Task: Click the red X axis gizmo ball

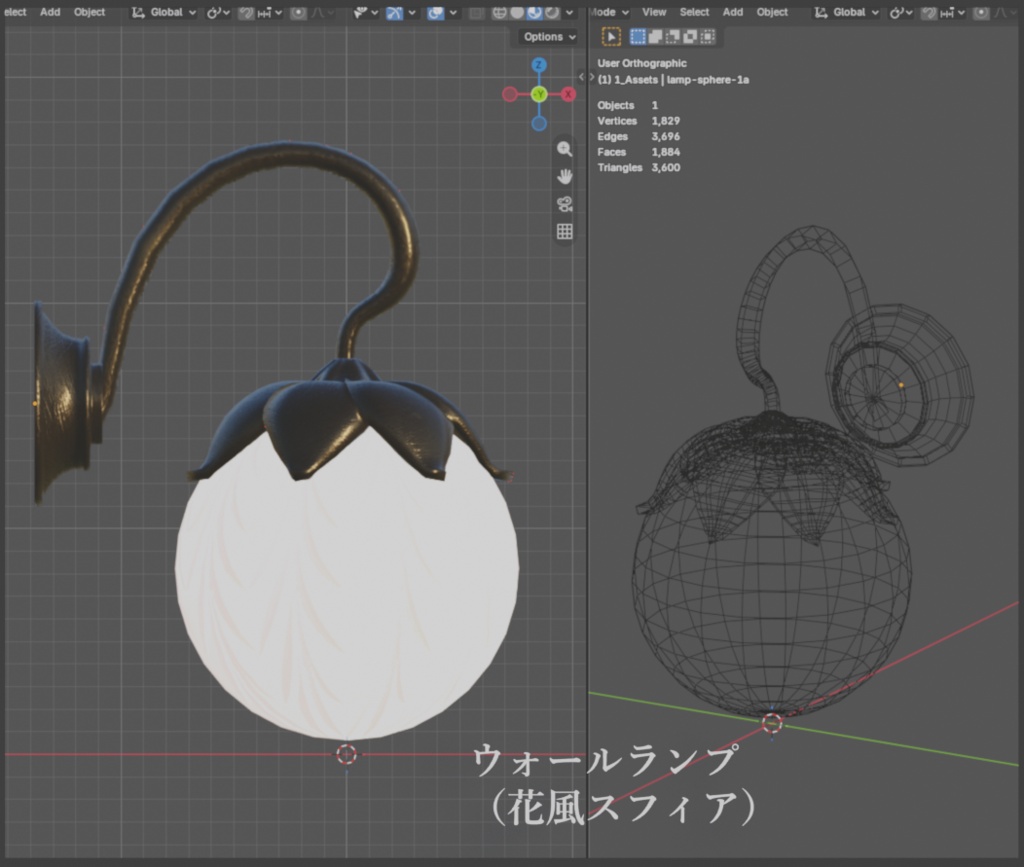Action: [x=568, y=95]
